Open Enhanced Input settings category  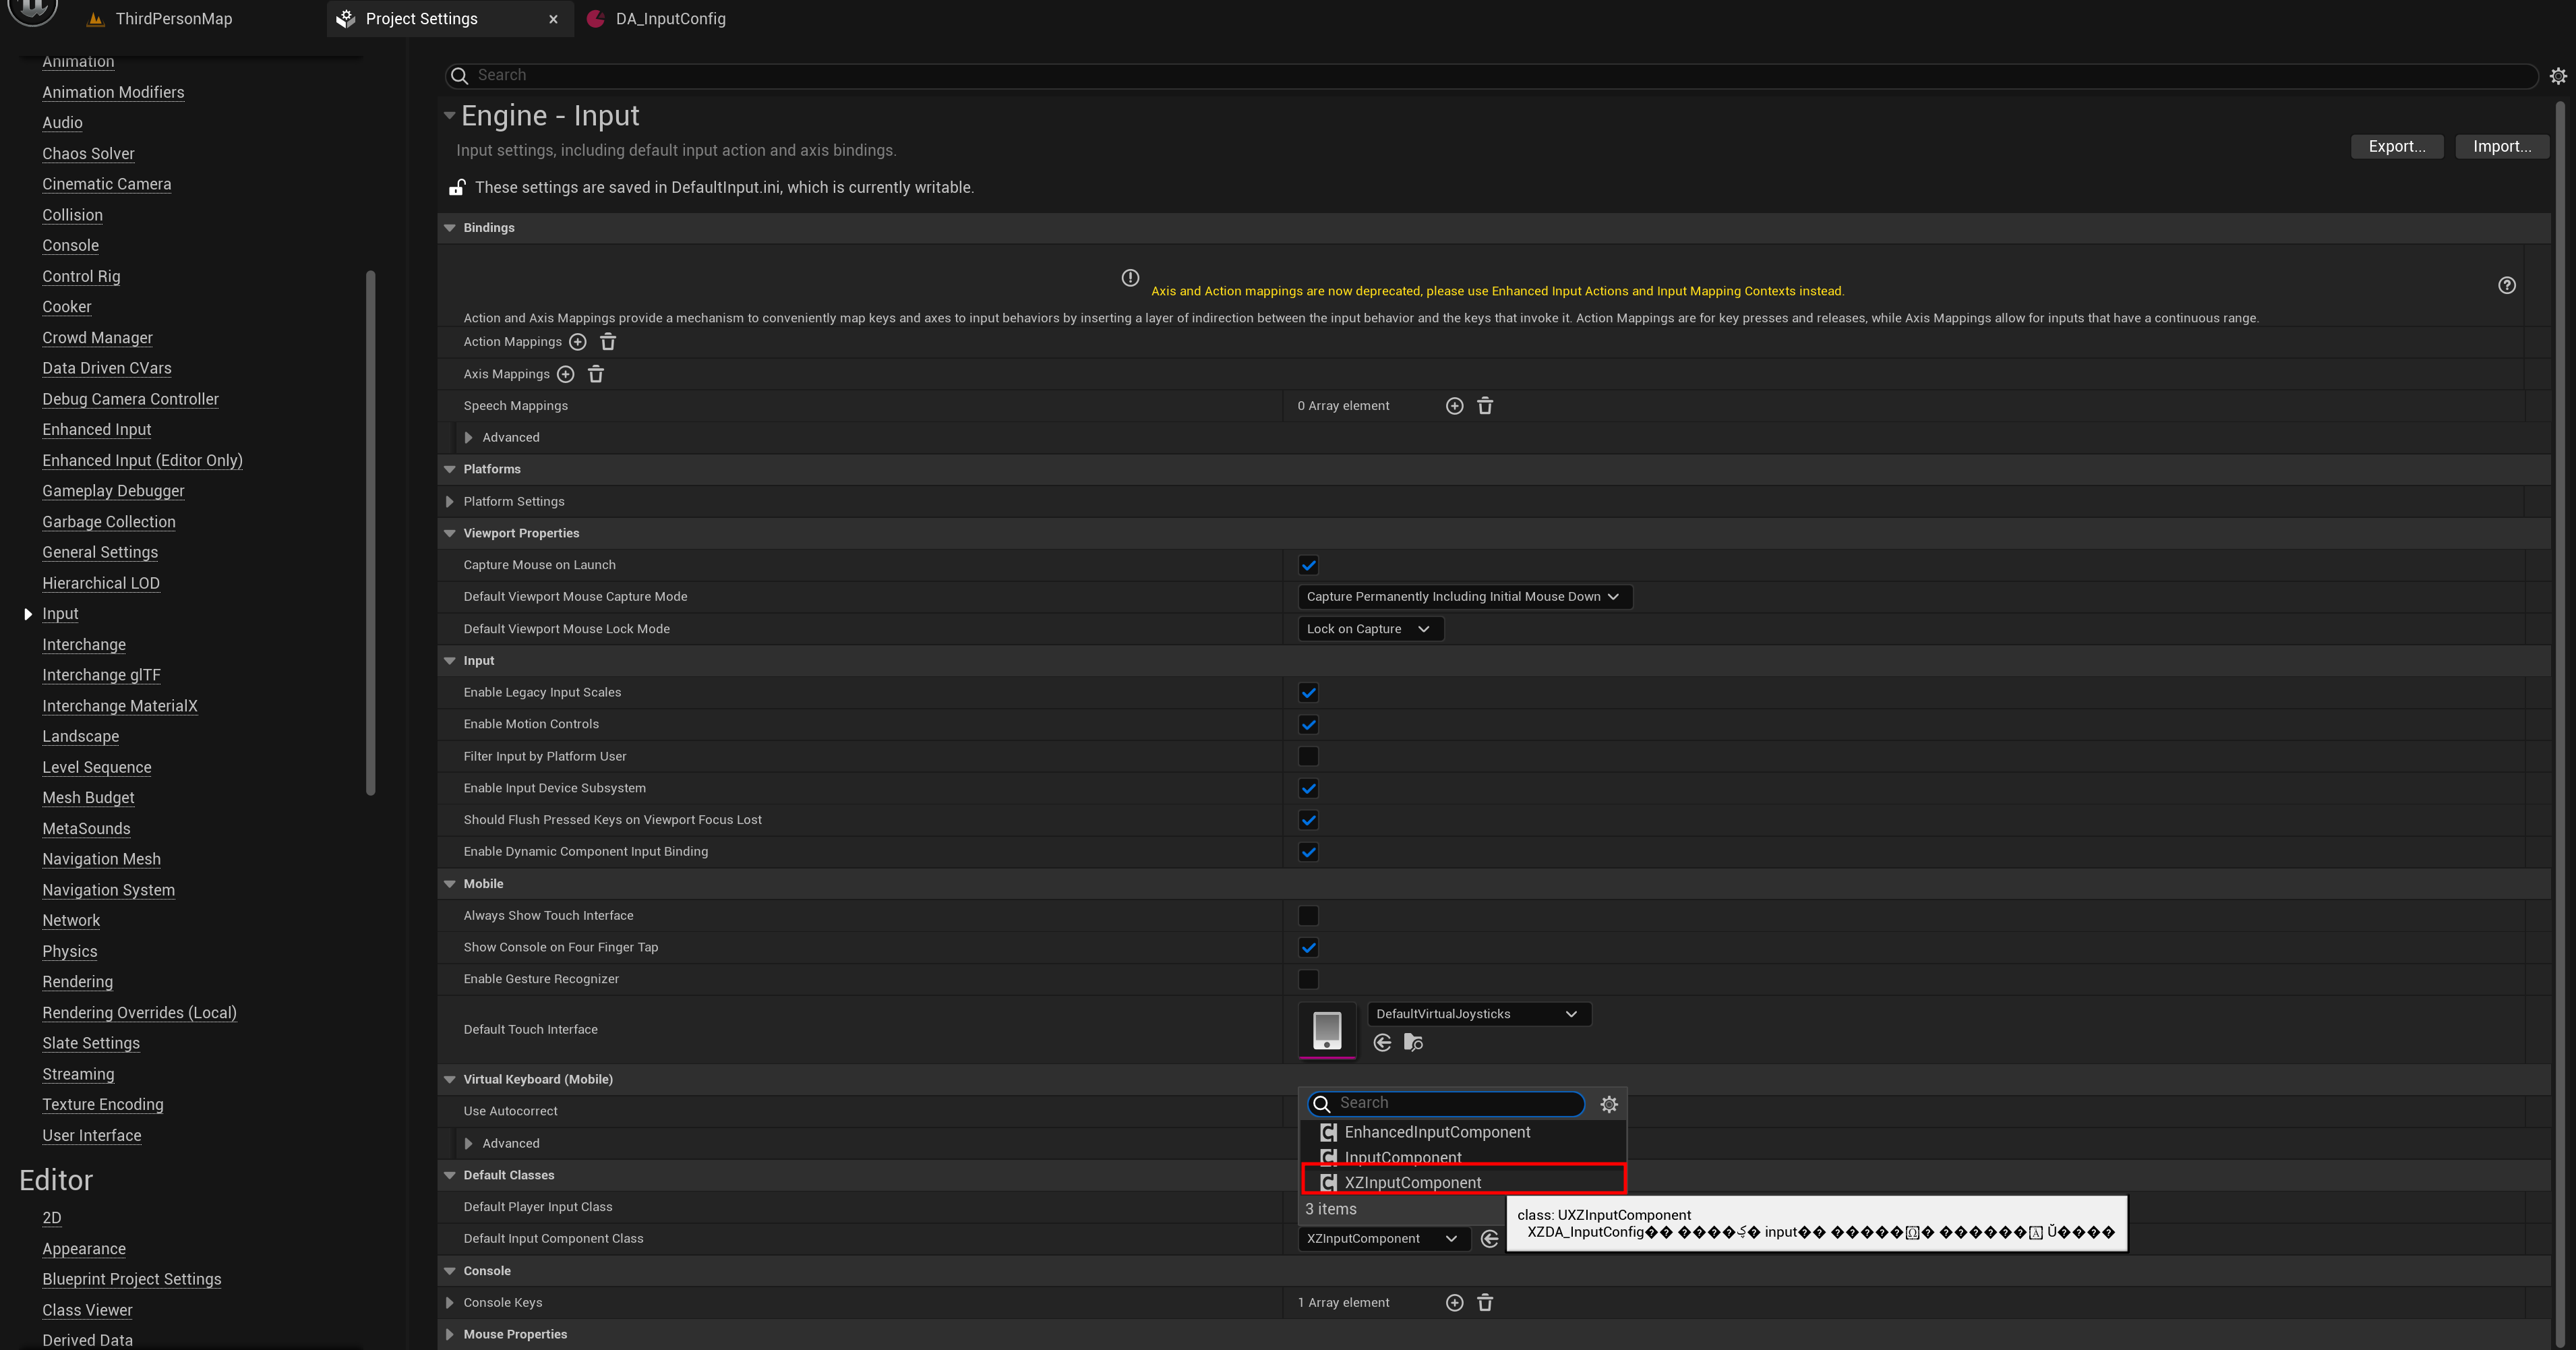[x=97, y=430]
